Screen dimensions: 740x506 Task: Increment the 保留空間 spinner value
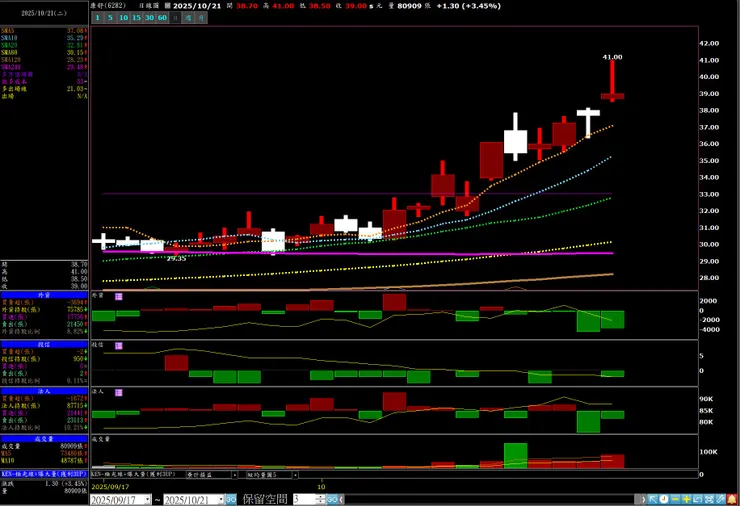(x=320, y=497)
